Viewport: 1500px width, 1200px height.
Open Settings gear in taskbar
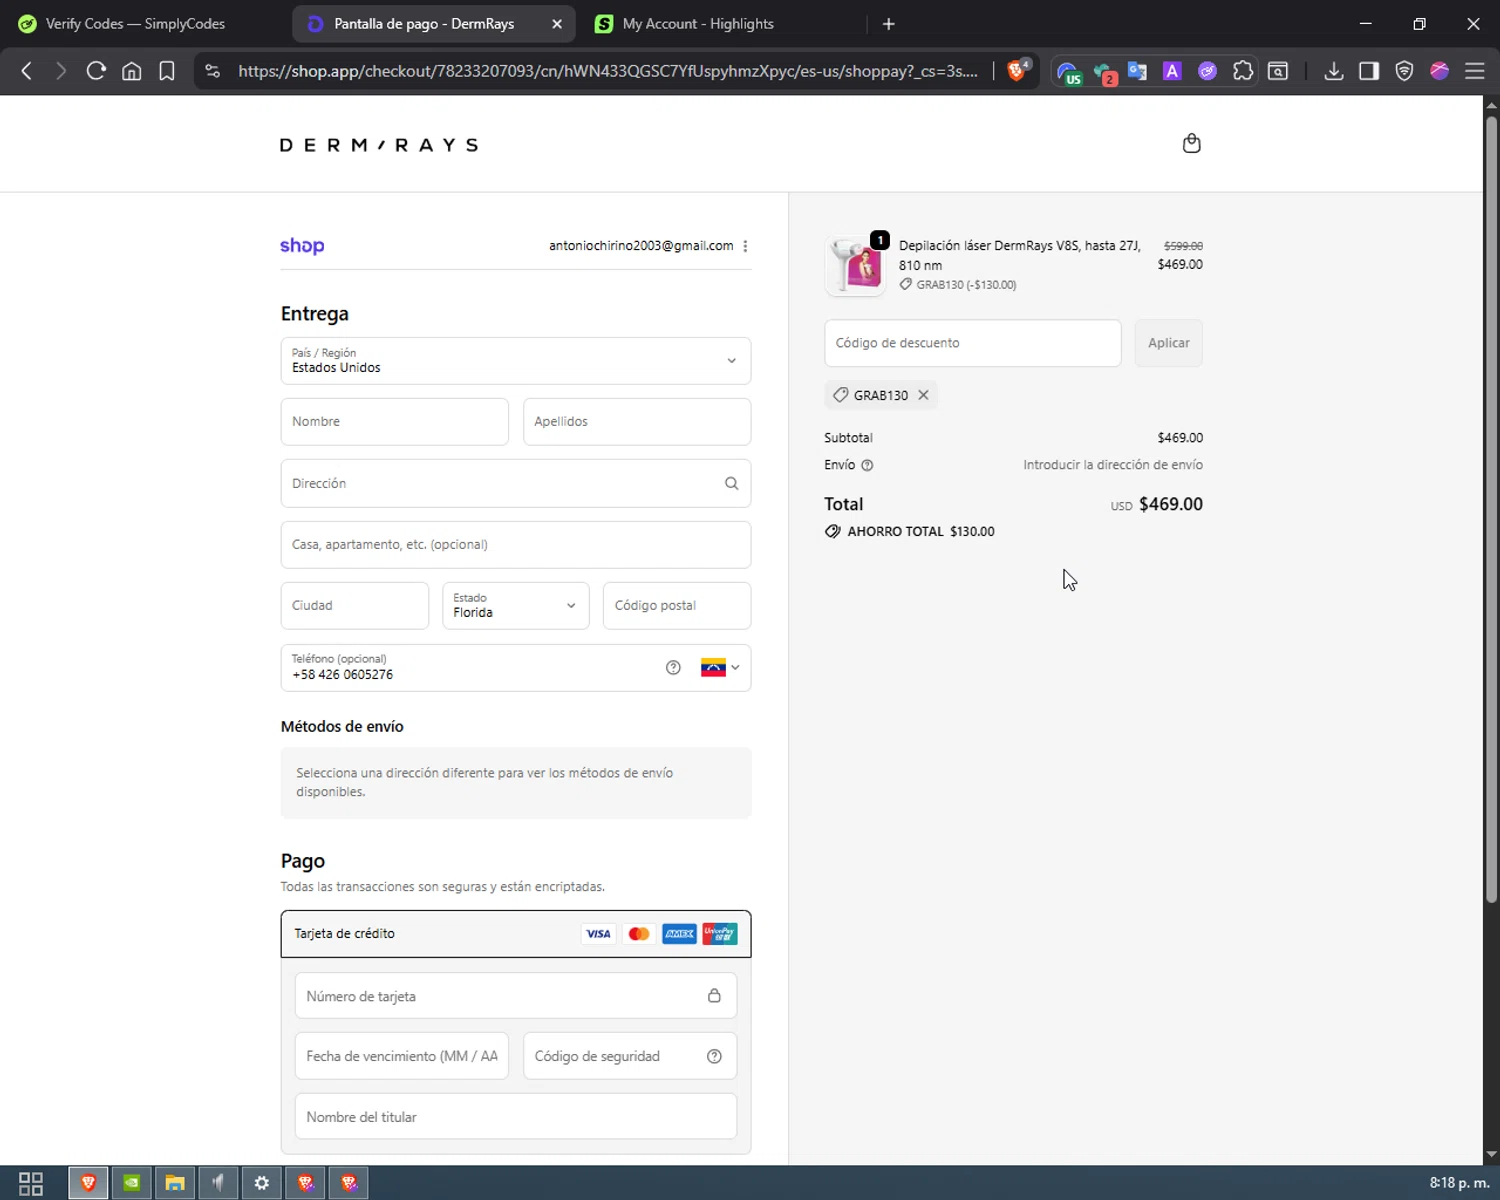261,1183
